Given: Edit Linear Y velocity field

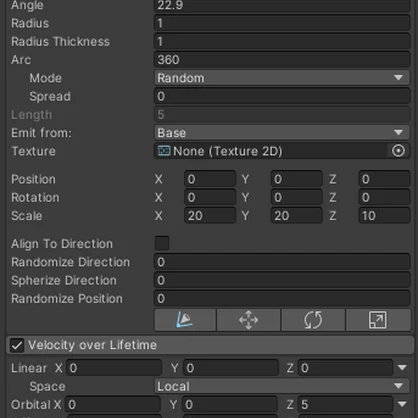Looking at the screenshot, I should (231, 368).
